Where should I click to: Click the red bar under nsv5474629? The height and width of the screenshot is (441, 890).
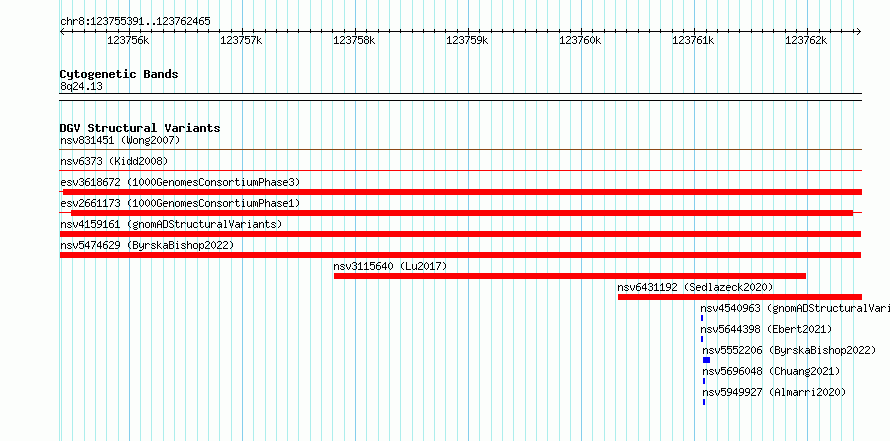click(x=460, y=255)
